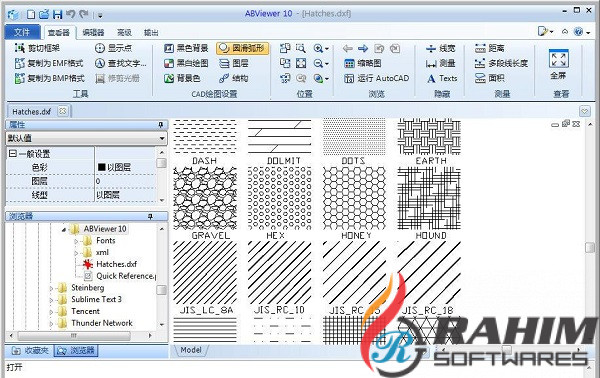
Task: Click the Save floppy disk icon
Action: click(x=57, y=15)
